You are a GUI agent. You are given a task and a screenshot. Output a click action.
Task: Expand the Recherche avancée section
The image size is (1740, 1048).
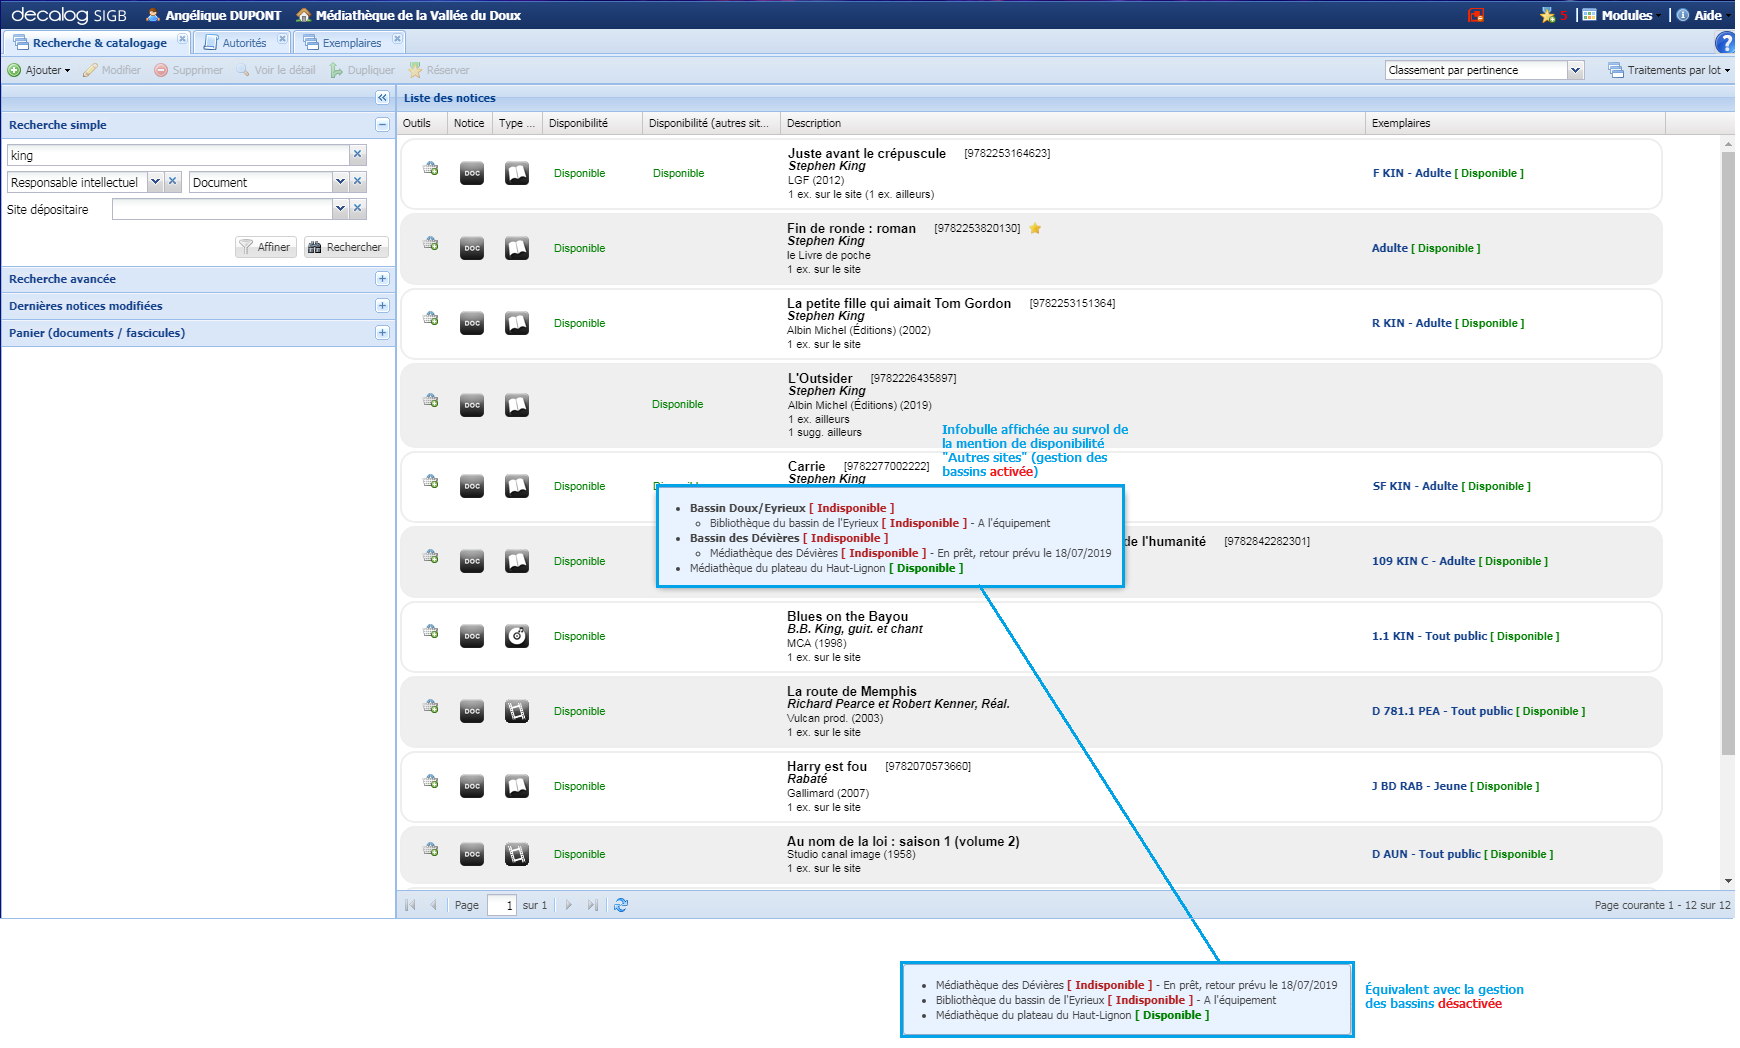(x=381, y=278)
